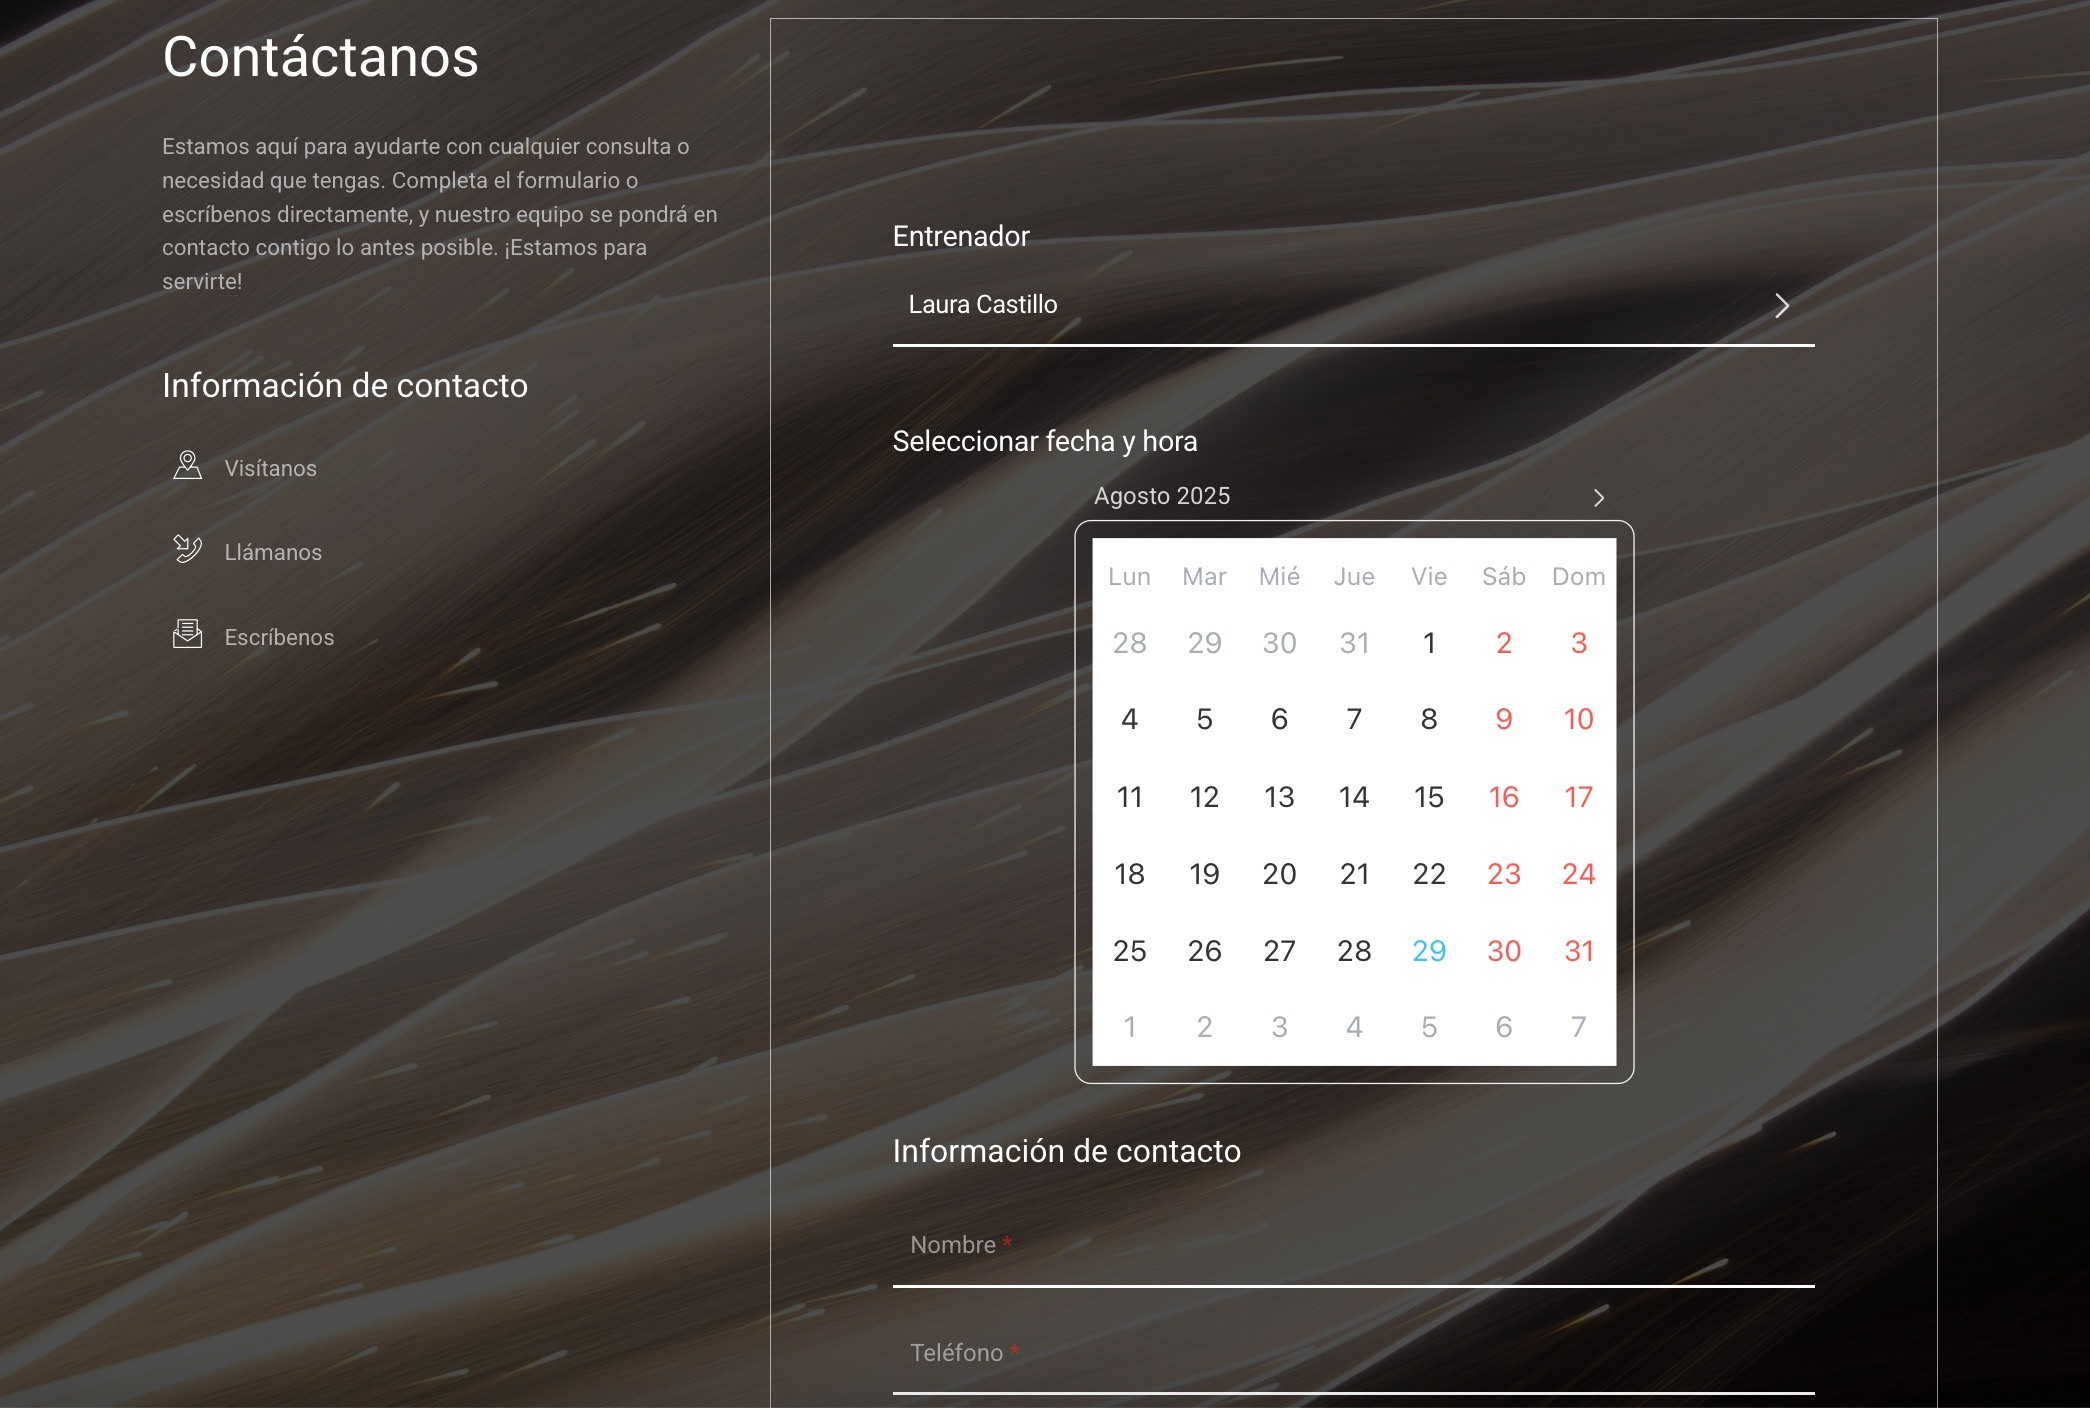Select Monday August 4 date
This screenshot has width=2090, height=1408.
tap(1129, 719)
